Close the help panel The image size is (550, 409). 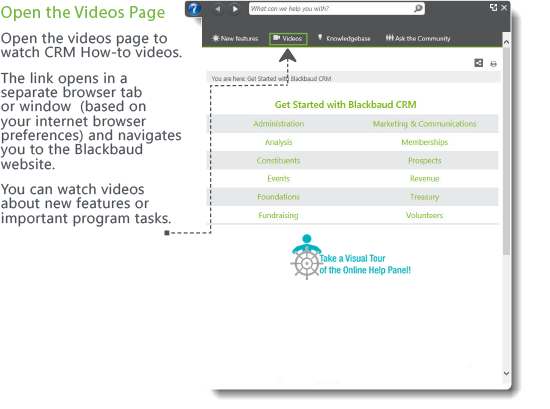[504, 7]
